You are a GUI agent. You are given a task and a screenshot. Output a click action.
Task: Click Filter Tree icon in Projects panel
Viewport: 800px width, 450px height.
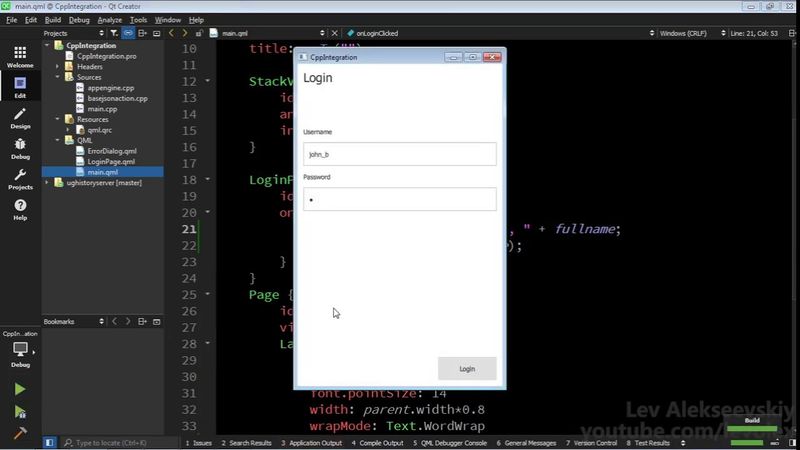(x=114, y=33)
